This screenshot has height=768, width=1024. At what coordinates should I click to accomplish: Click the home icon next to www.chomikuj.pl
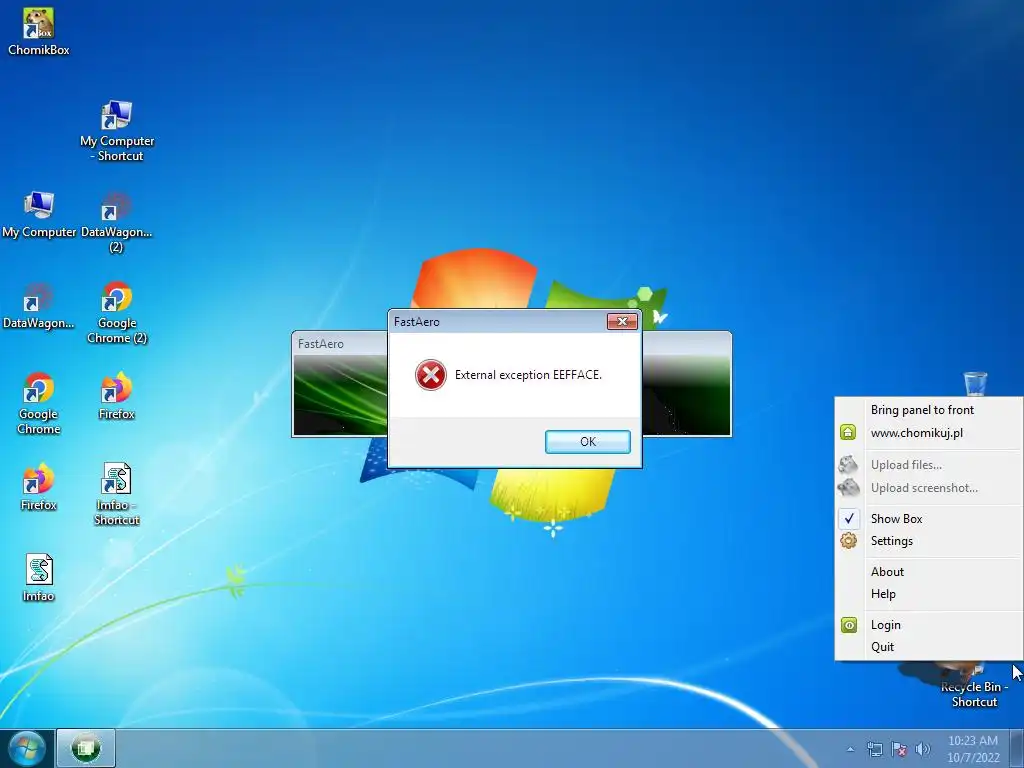pos(848,432)
